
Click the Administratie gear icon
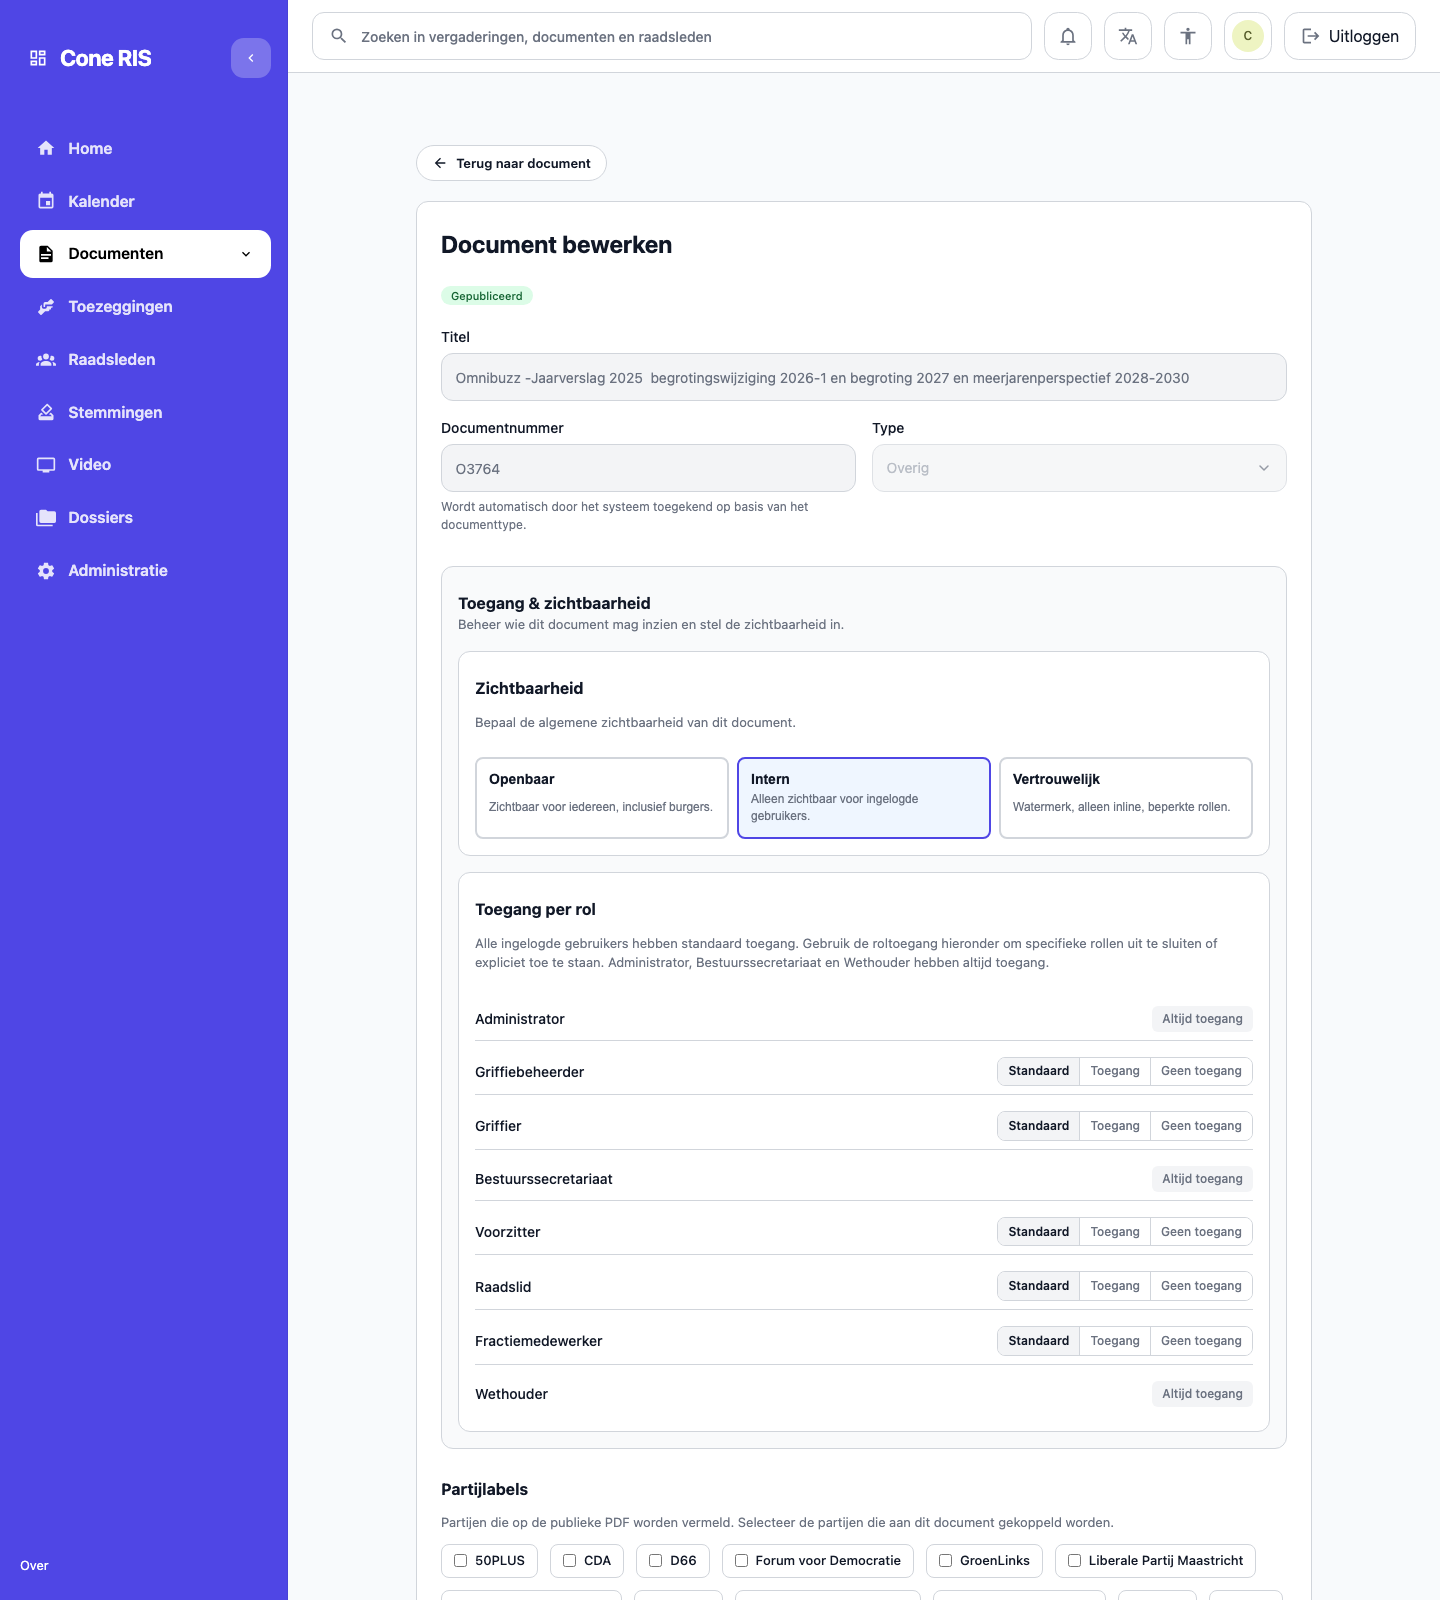[x=46, y=571]
